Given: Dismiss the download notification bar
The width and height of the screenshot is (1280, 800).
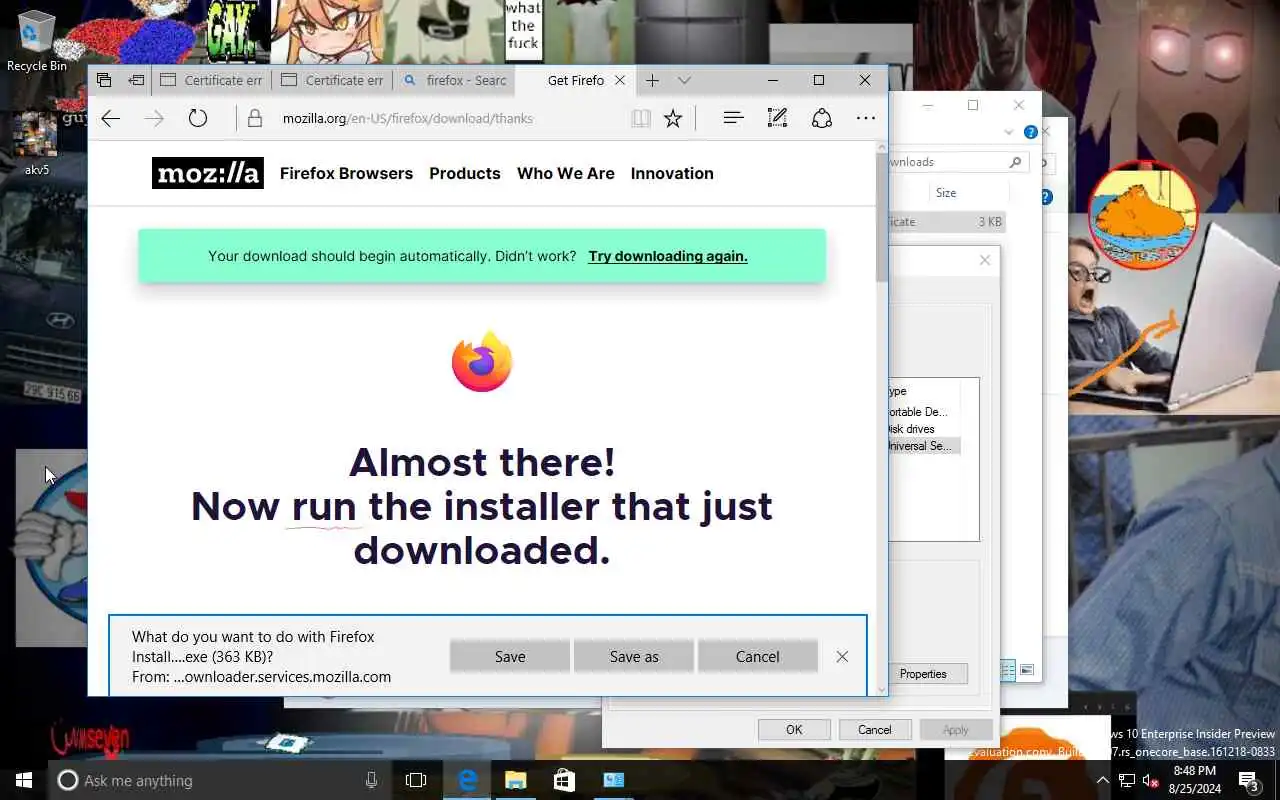Looking at the screenshot, I should pyautogui.click(x=842, y=657).
